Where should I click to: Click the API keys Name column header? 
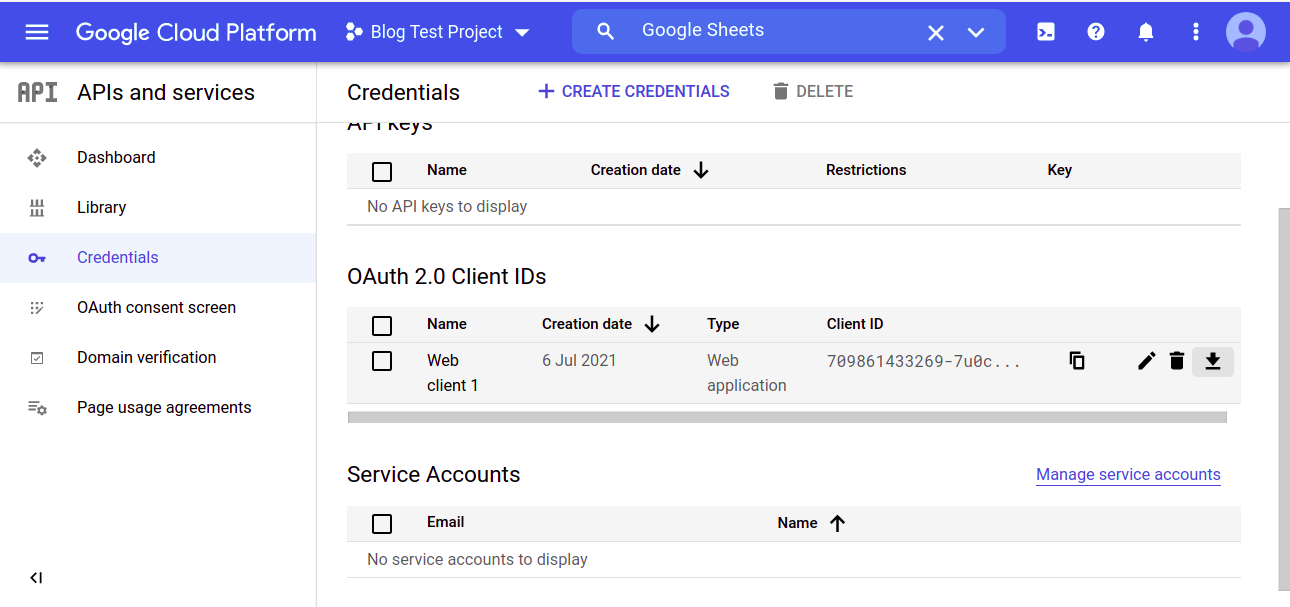(447, 170)
